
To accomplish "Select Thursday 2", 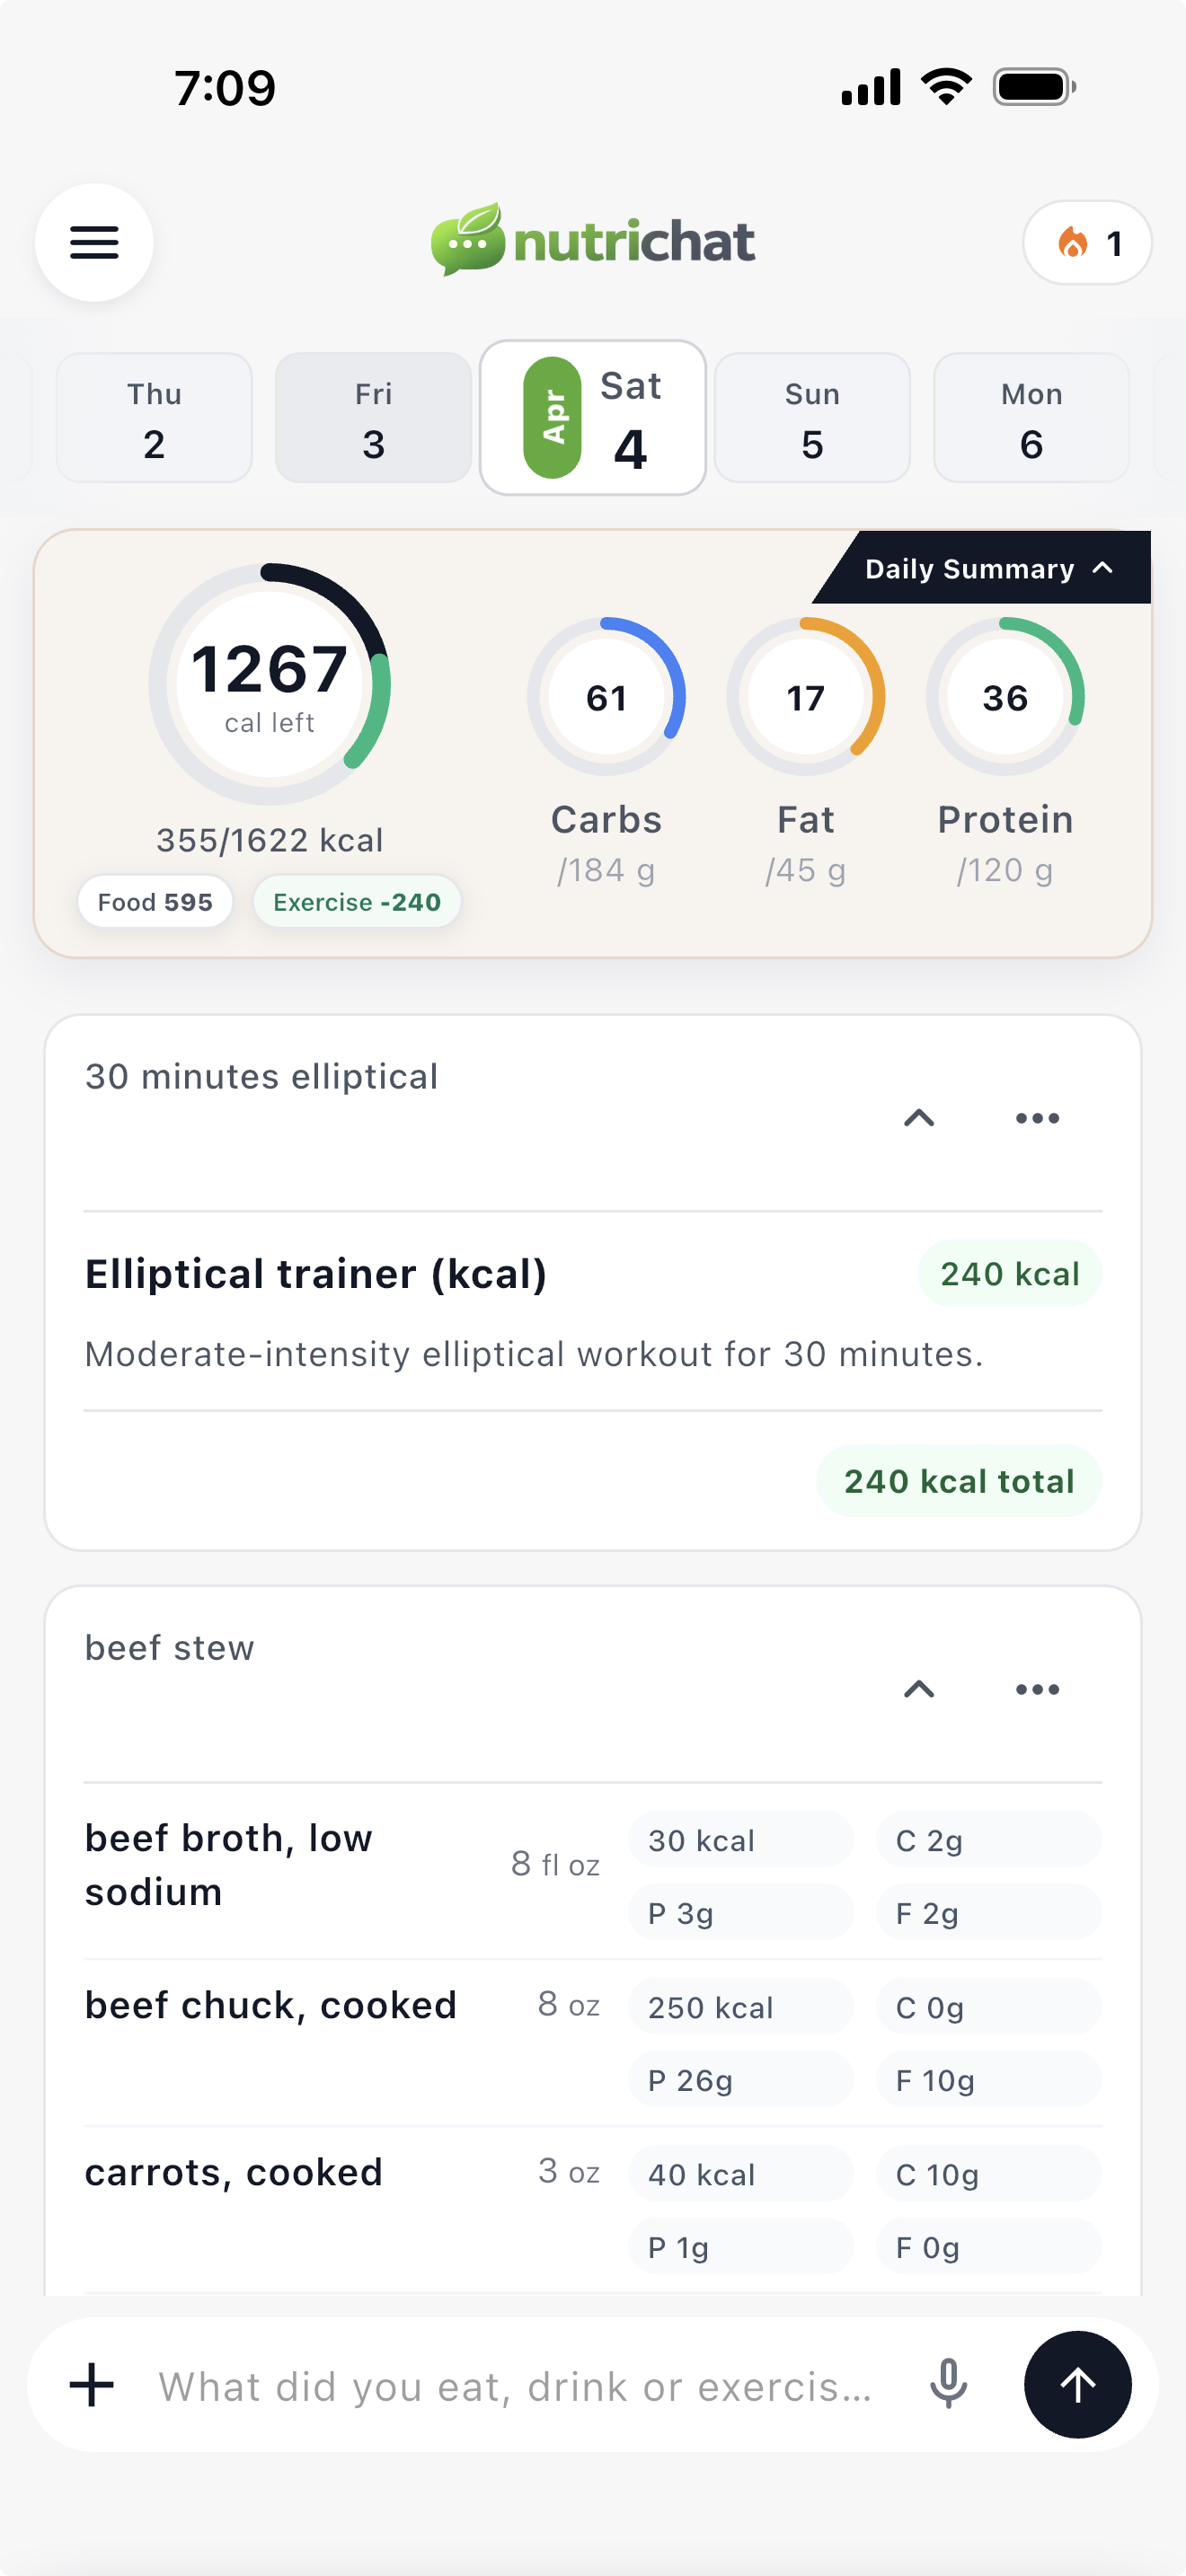I will 153,417.
